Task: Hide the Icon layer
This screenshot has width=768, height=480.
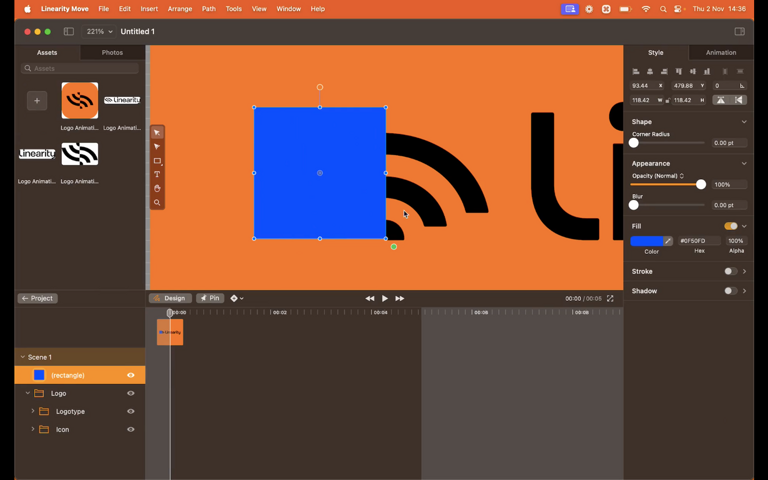Action: coord(131,430)
